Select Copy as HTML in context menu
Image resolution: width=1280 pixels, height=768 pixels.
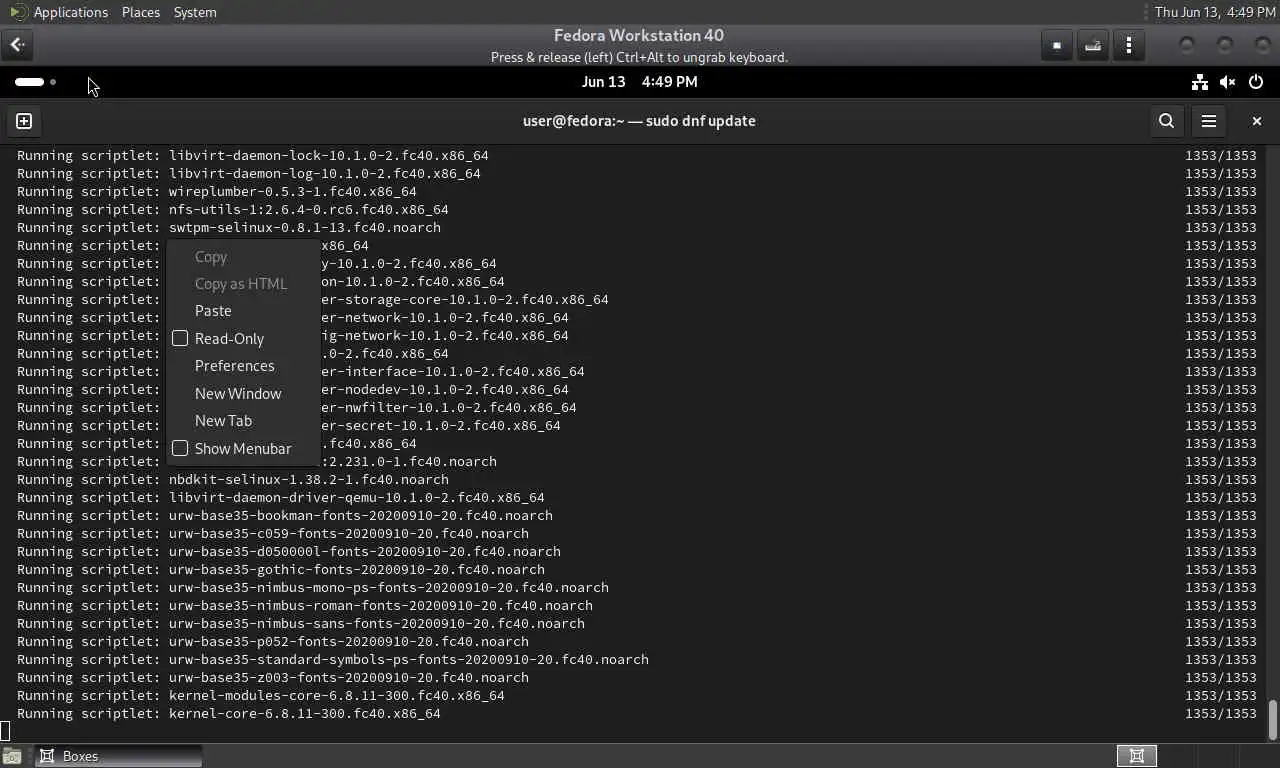241,284
